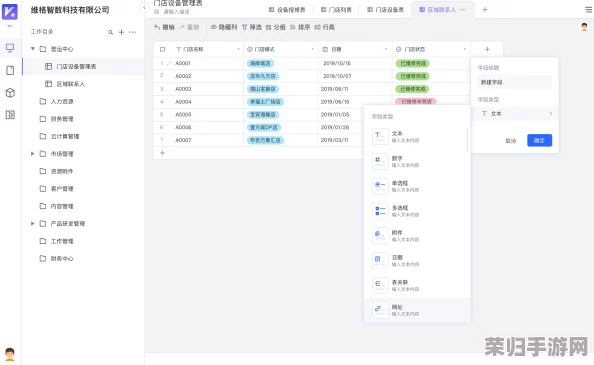The image size is (594, 365).
Task: Click the plus icon in 工作目录 header
Action: [x=121, y=32]
